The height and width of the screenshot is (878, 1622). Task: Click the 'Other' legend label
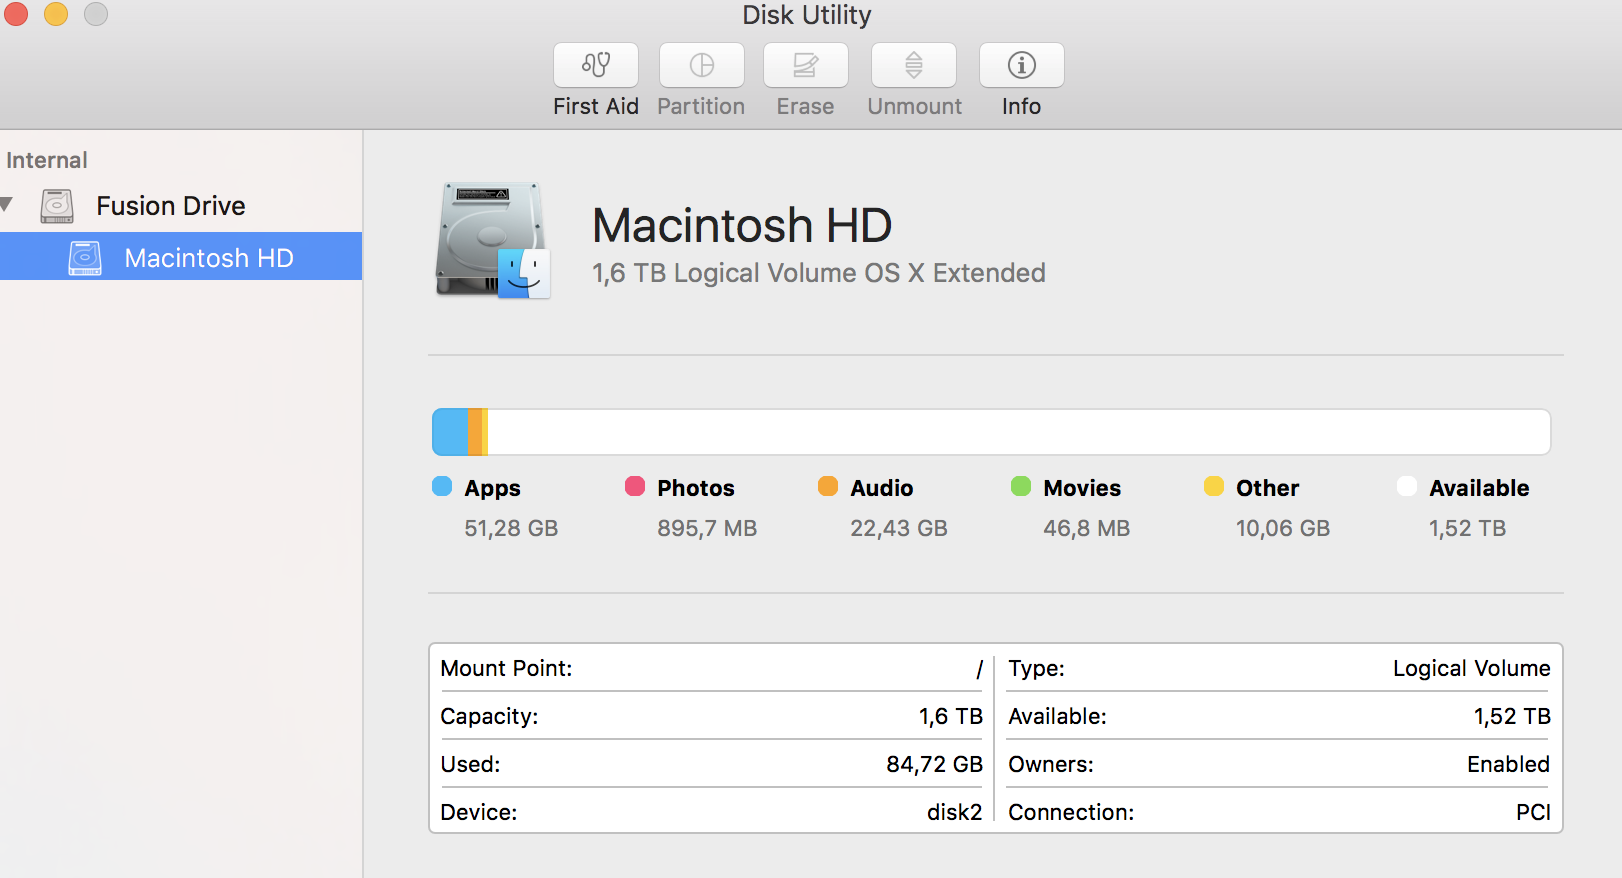pos(1268,488)
